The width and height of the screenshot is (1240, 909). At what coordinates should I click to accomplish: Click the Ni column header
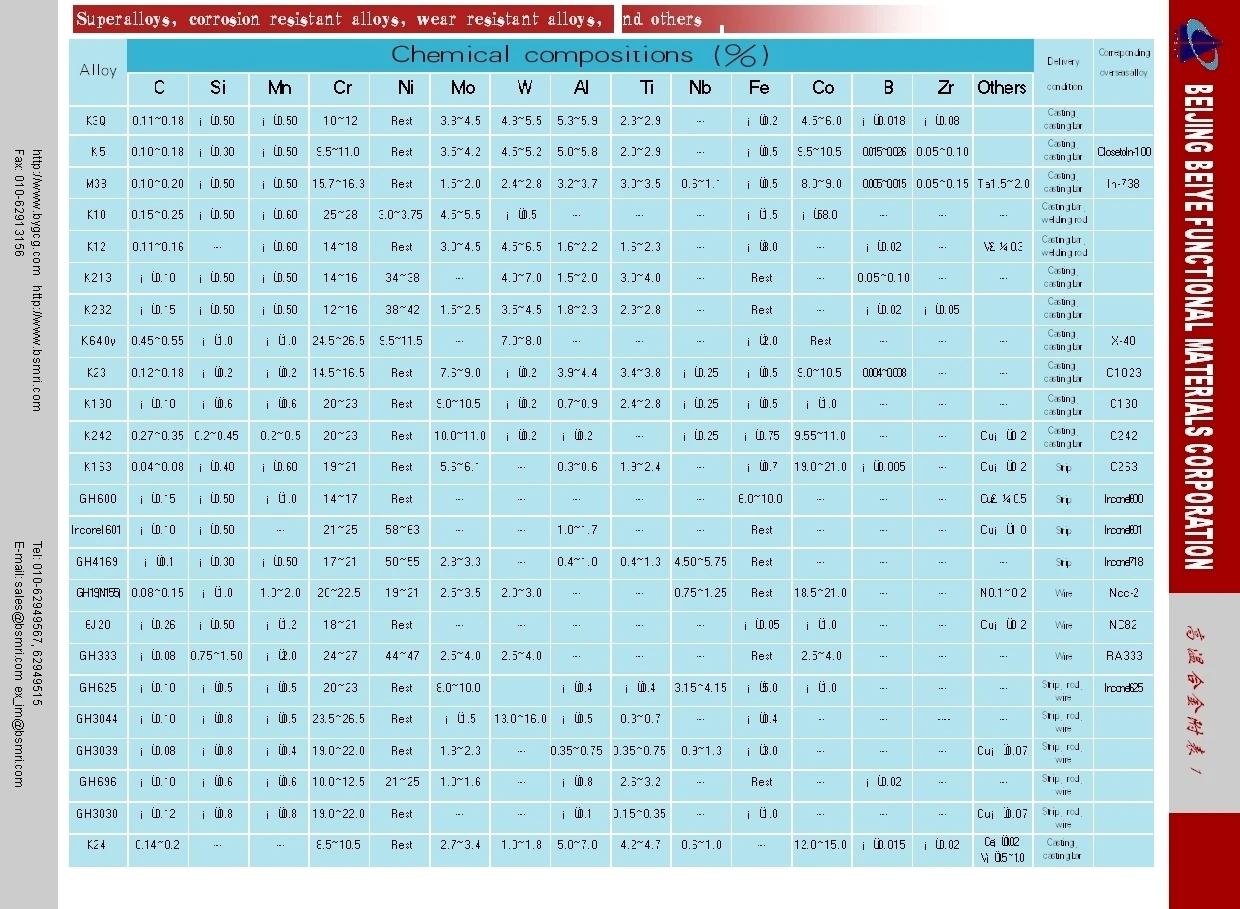pyautogui.click(x=404, y=88)
